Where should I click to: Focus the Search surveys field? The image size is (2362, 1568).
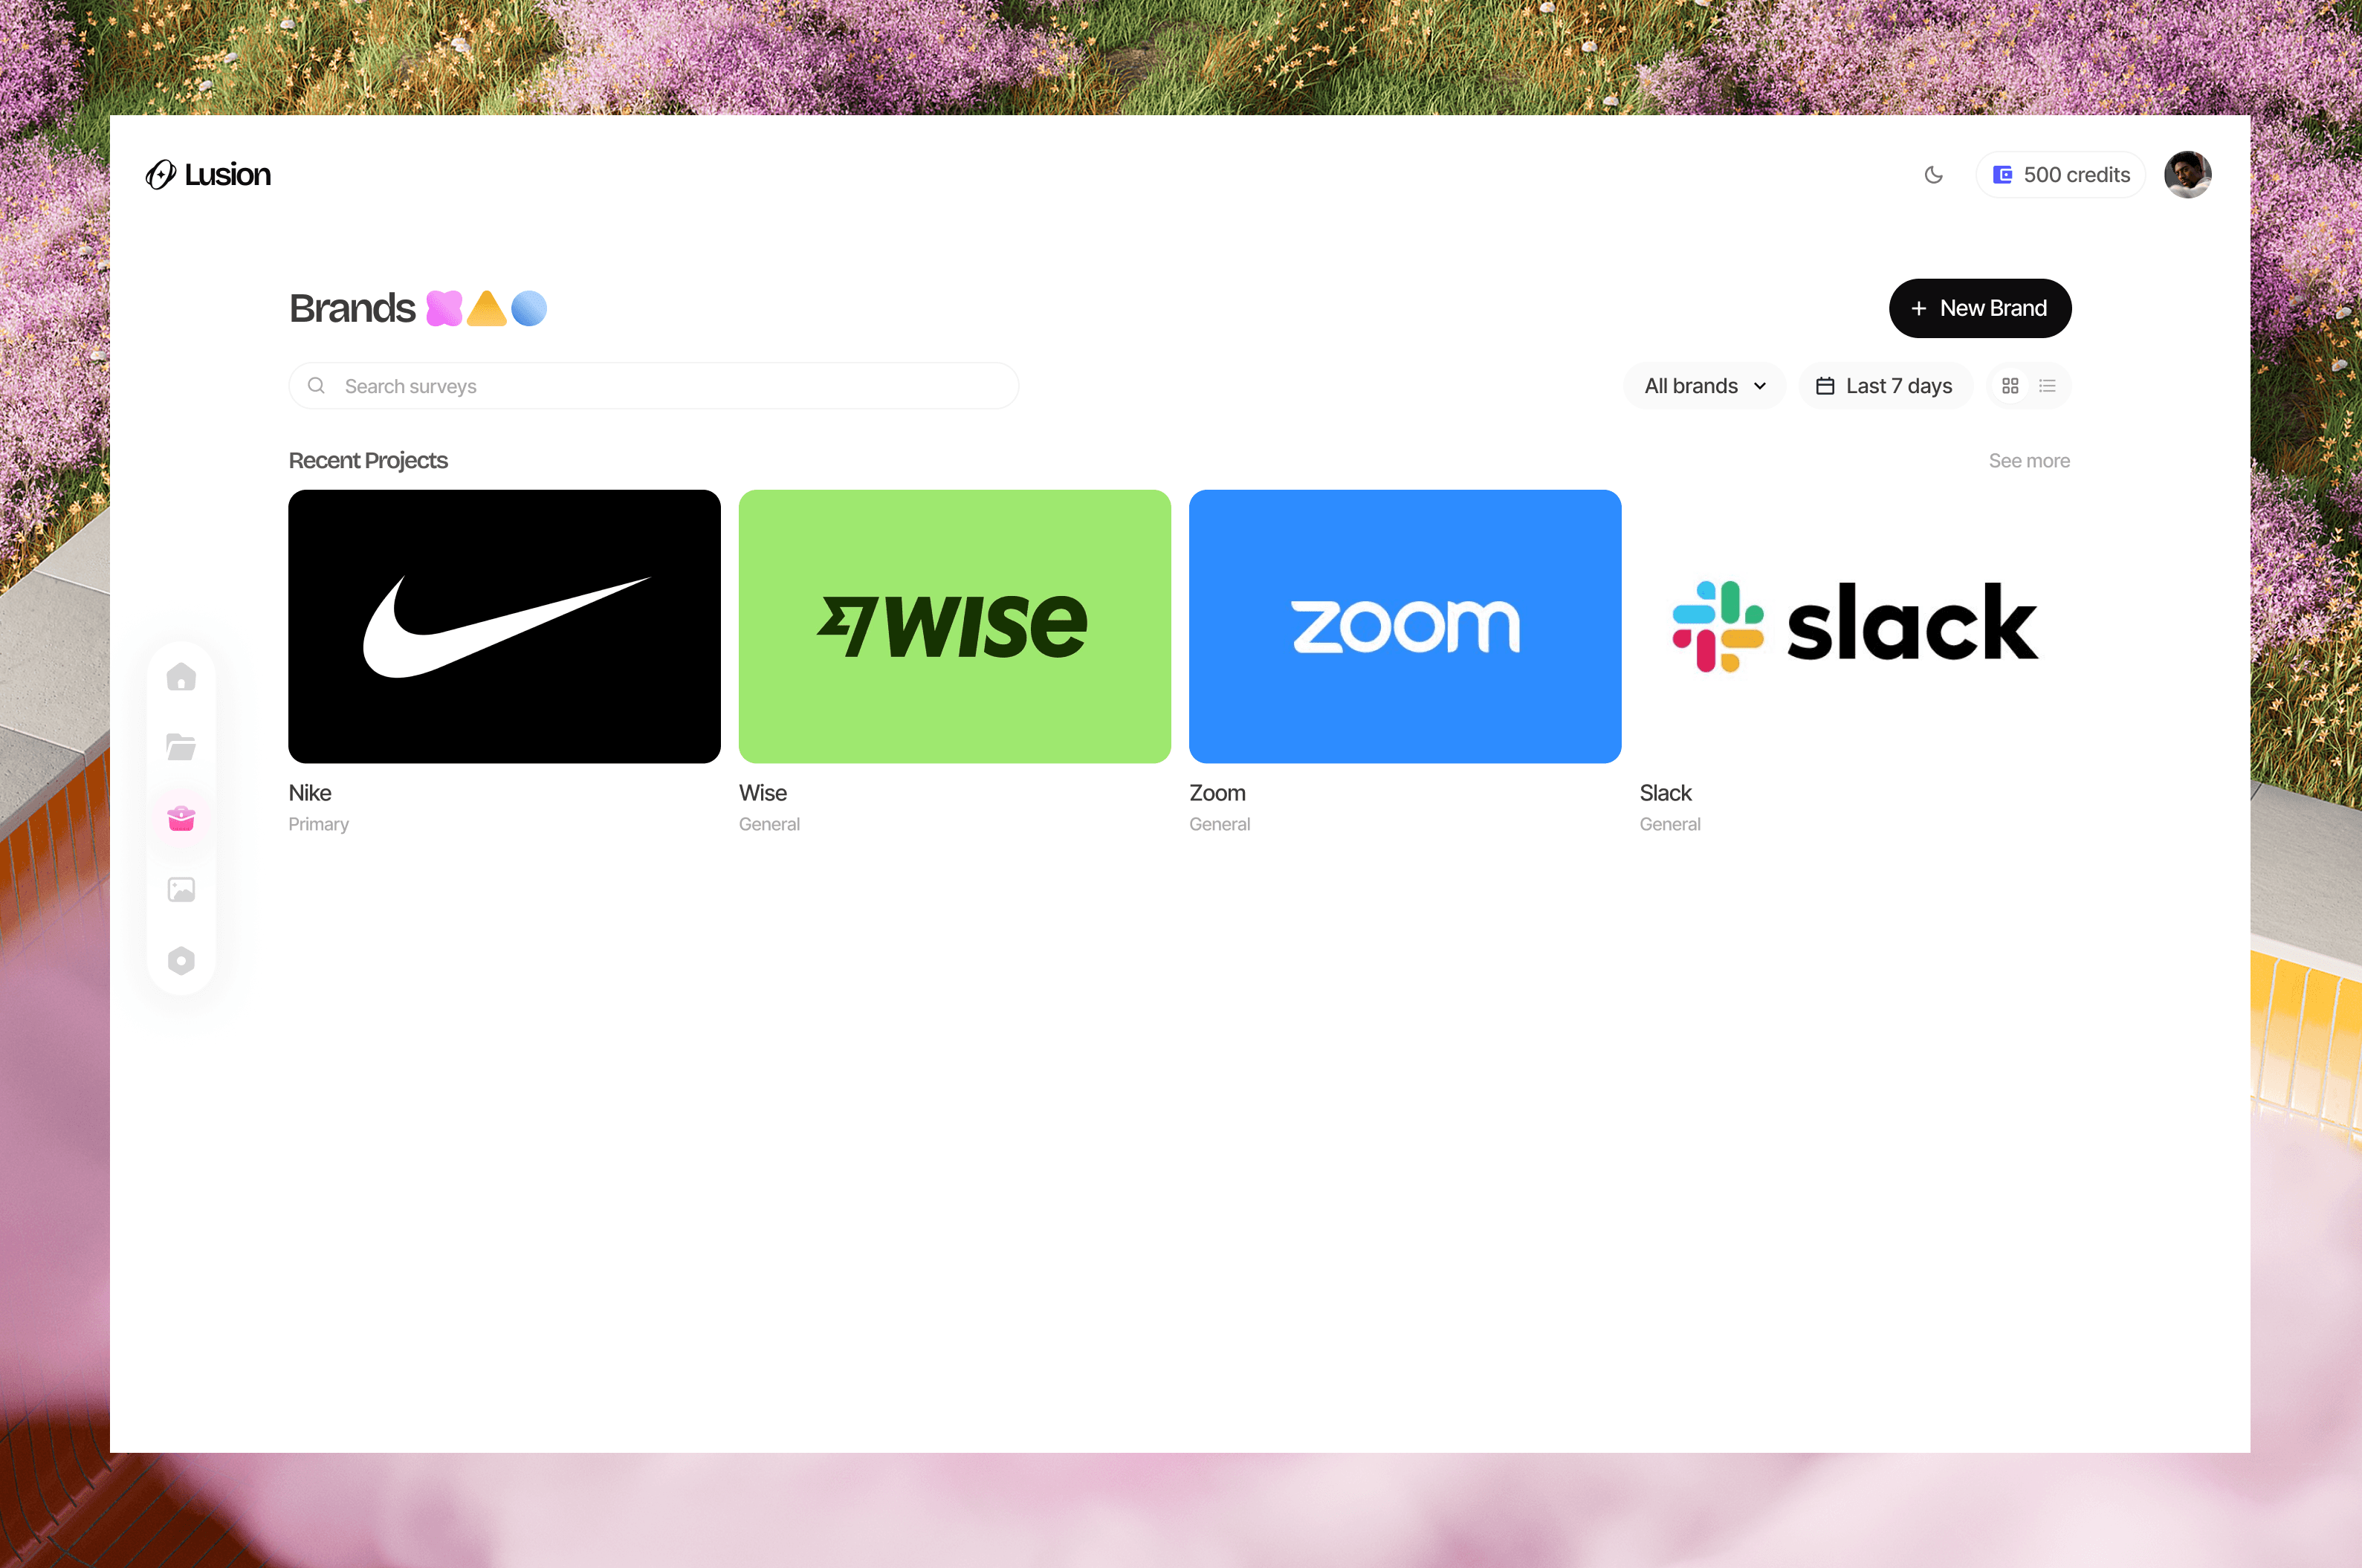654,386
